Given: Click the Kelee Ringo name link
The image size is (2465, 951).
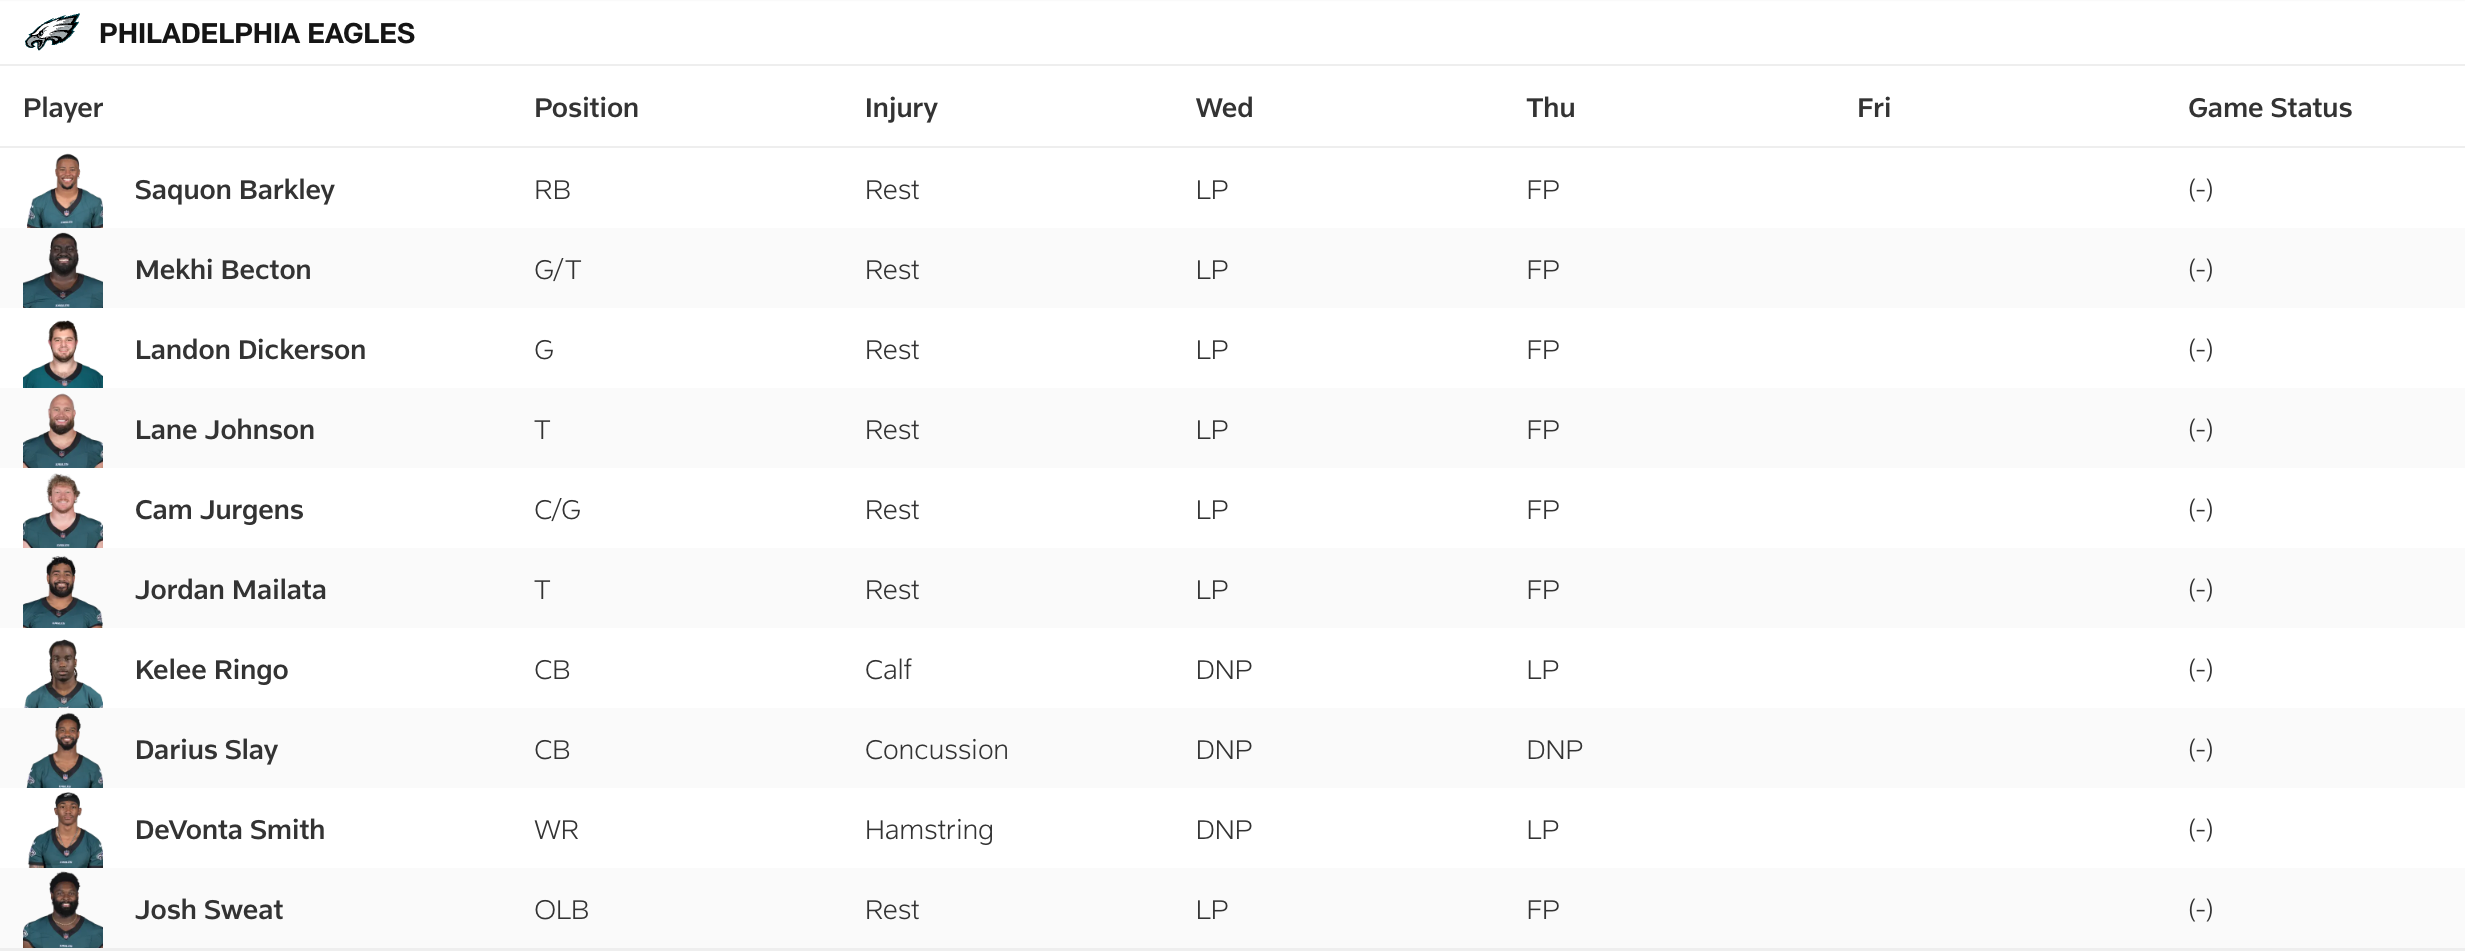Looking at the screenshot, I should coord(211,670).
